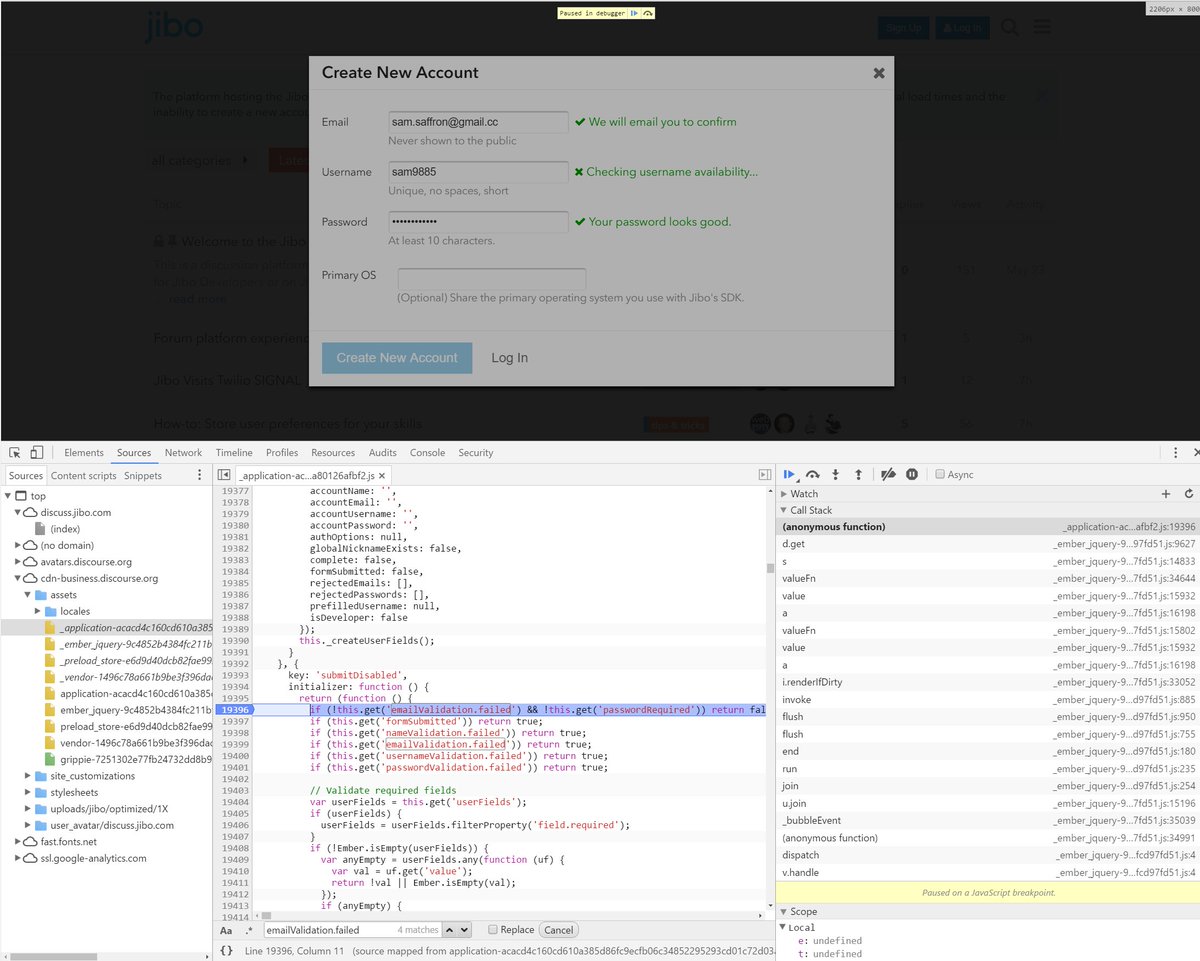This screenshot has width=1200, height=961.
Task: Expand the locales folder
Action: (x=38, y=611)
